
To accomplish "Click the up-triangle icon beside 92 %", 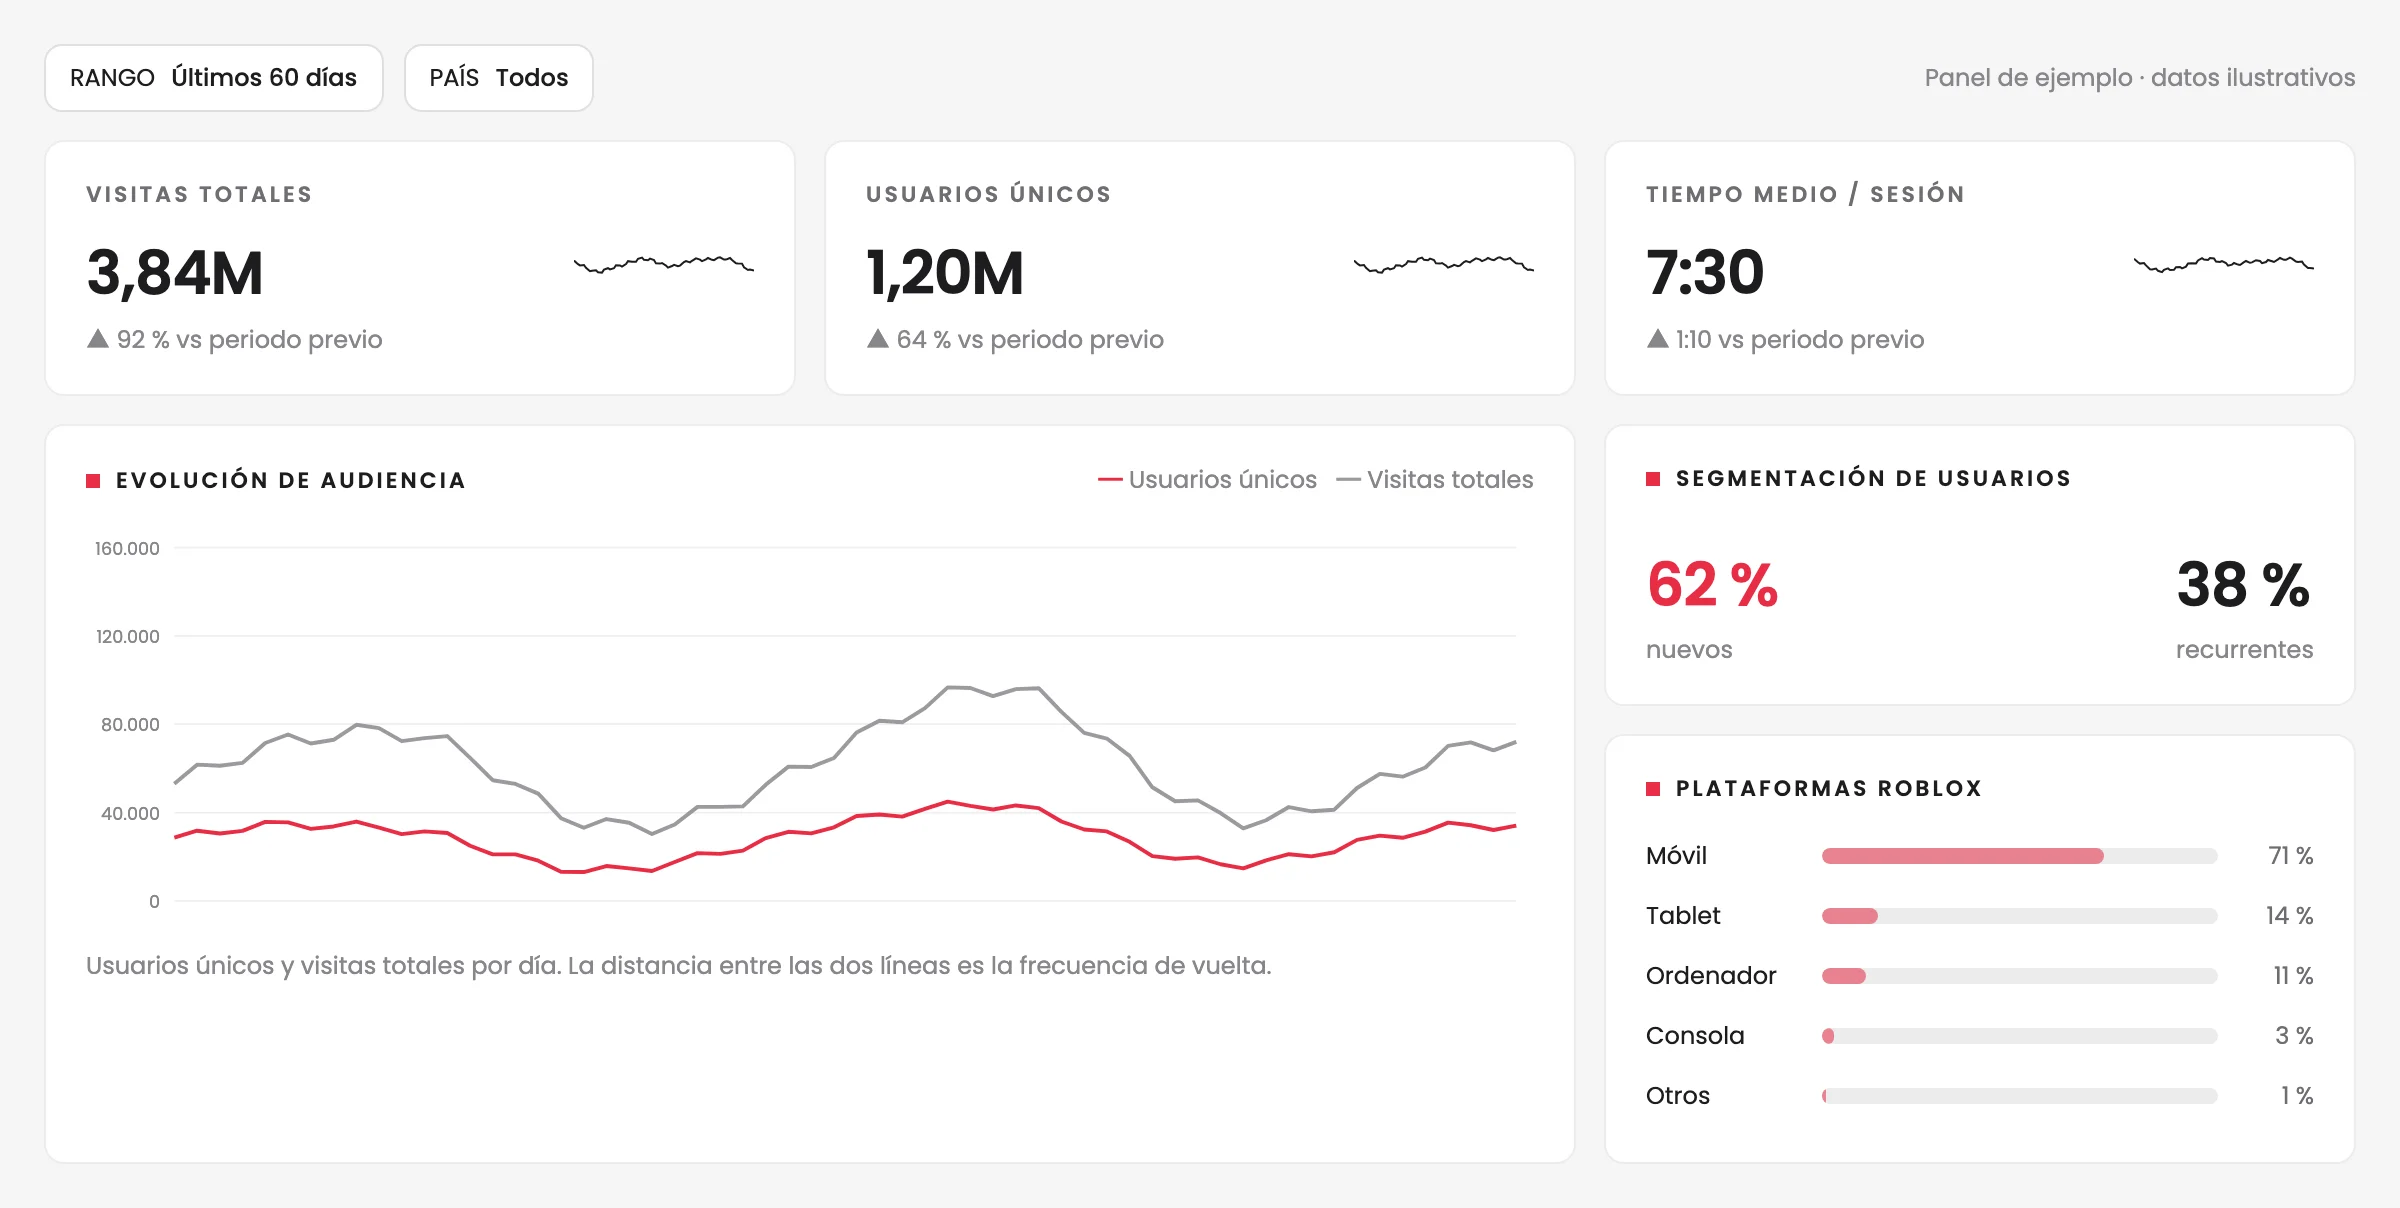I will pyautogui.click(x=98, y=339).
